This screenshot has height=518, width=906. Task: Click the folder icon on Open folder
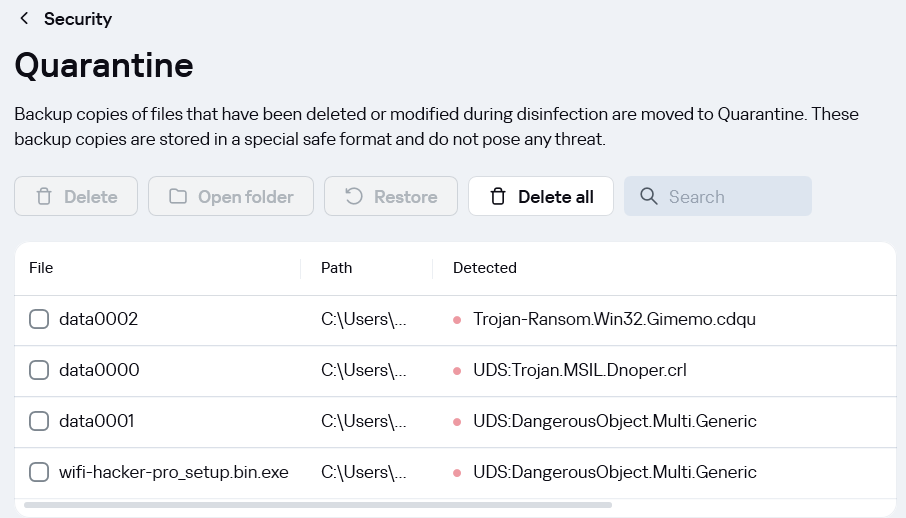point(177,197)
